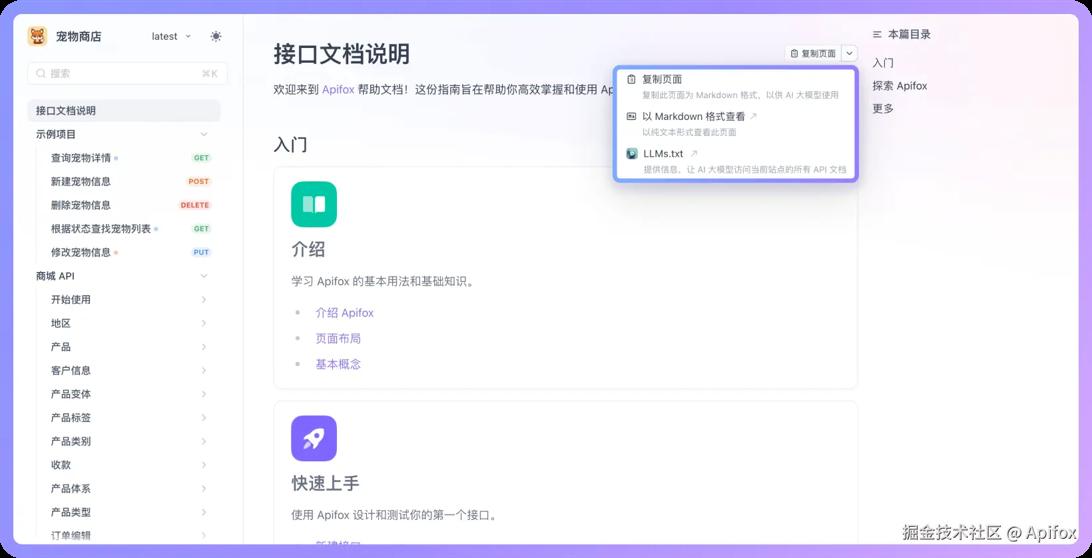Click external-link arrow beside 以 Markdown 格式查看
This screenshot has height=558, width=1092.
pos(753,116)
